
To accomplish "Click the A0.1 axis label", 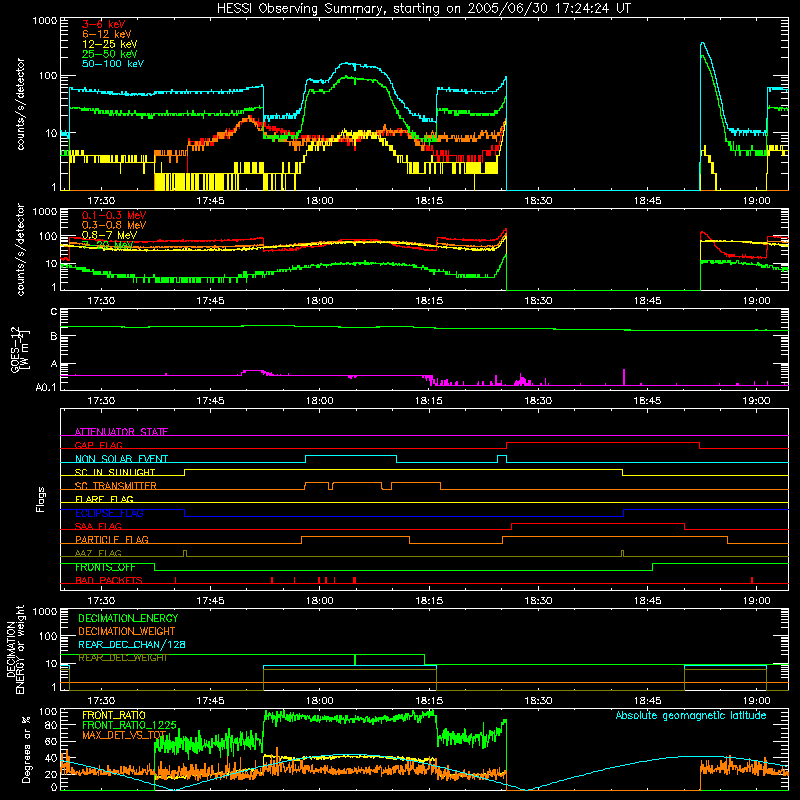I will tap(46, 387).
